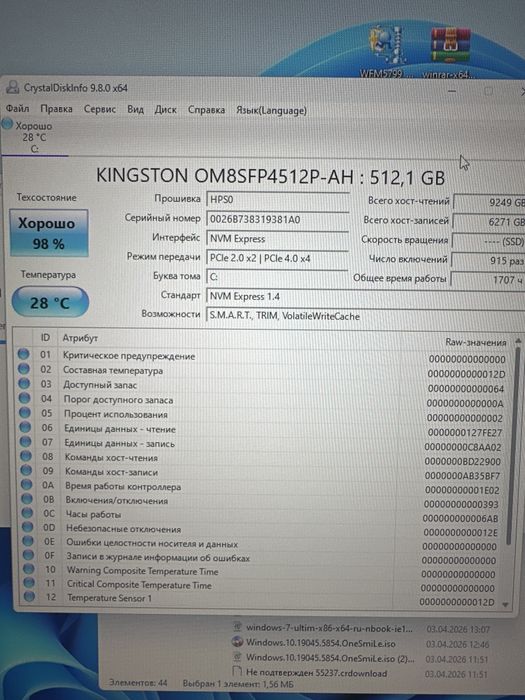Click the Интерфейс field NVM Express
Viewport: 525px width, 700px height.
click(x=277, y=239)
